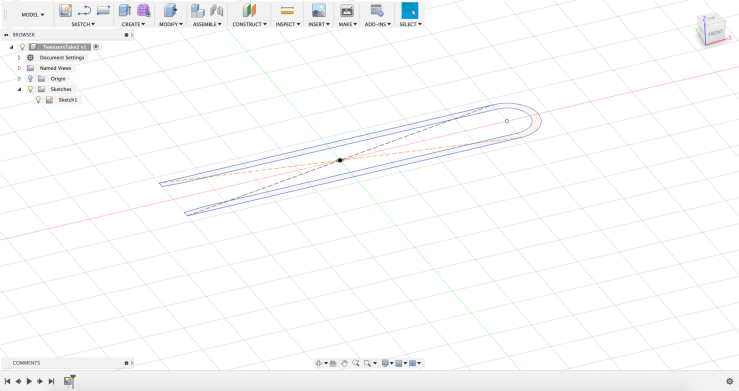This screenshot has width=739, height=391.
Task: Click the Viewports layout icon
Action: tap(412, 363)
